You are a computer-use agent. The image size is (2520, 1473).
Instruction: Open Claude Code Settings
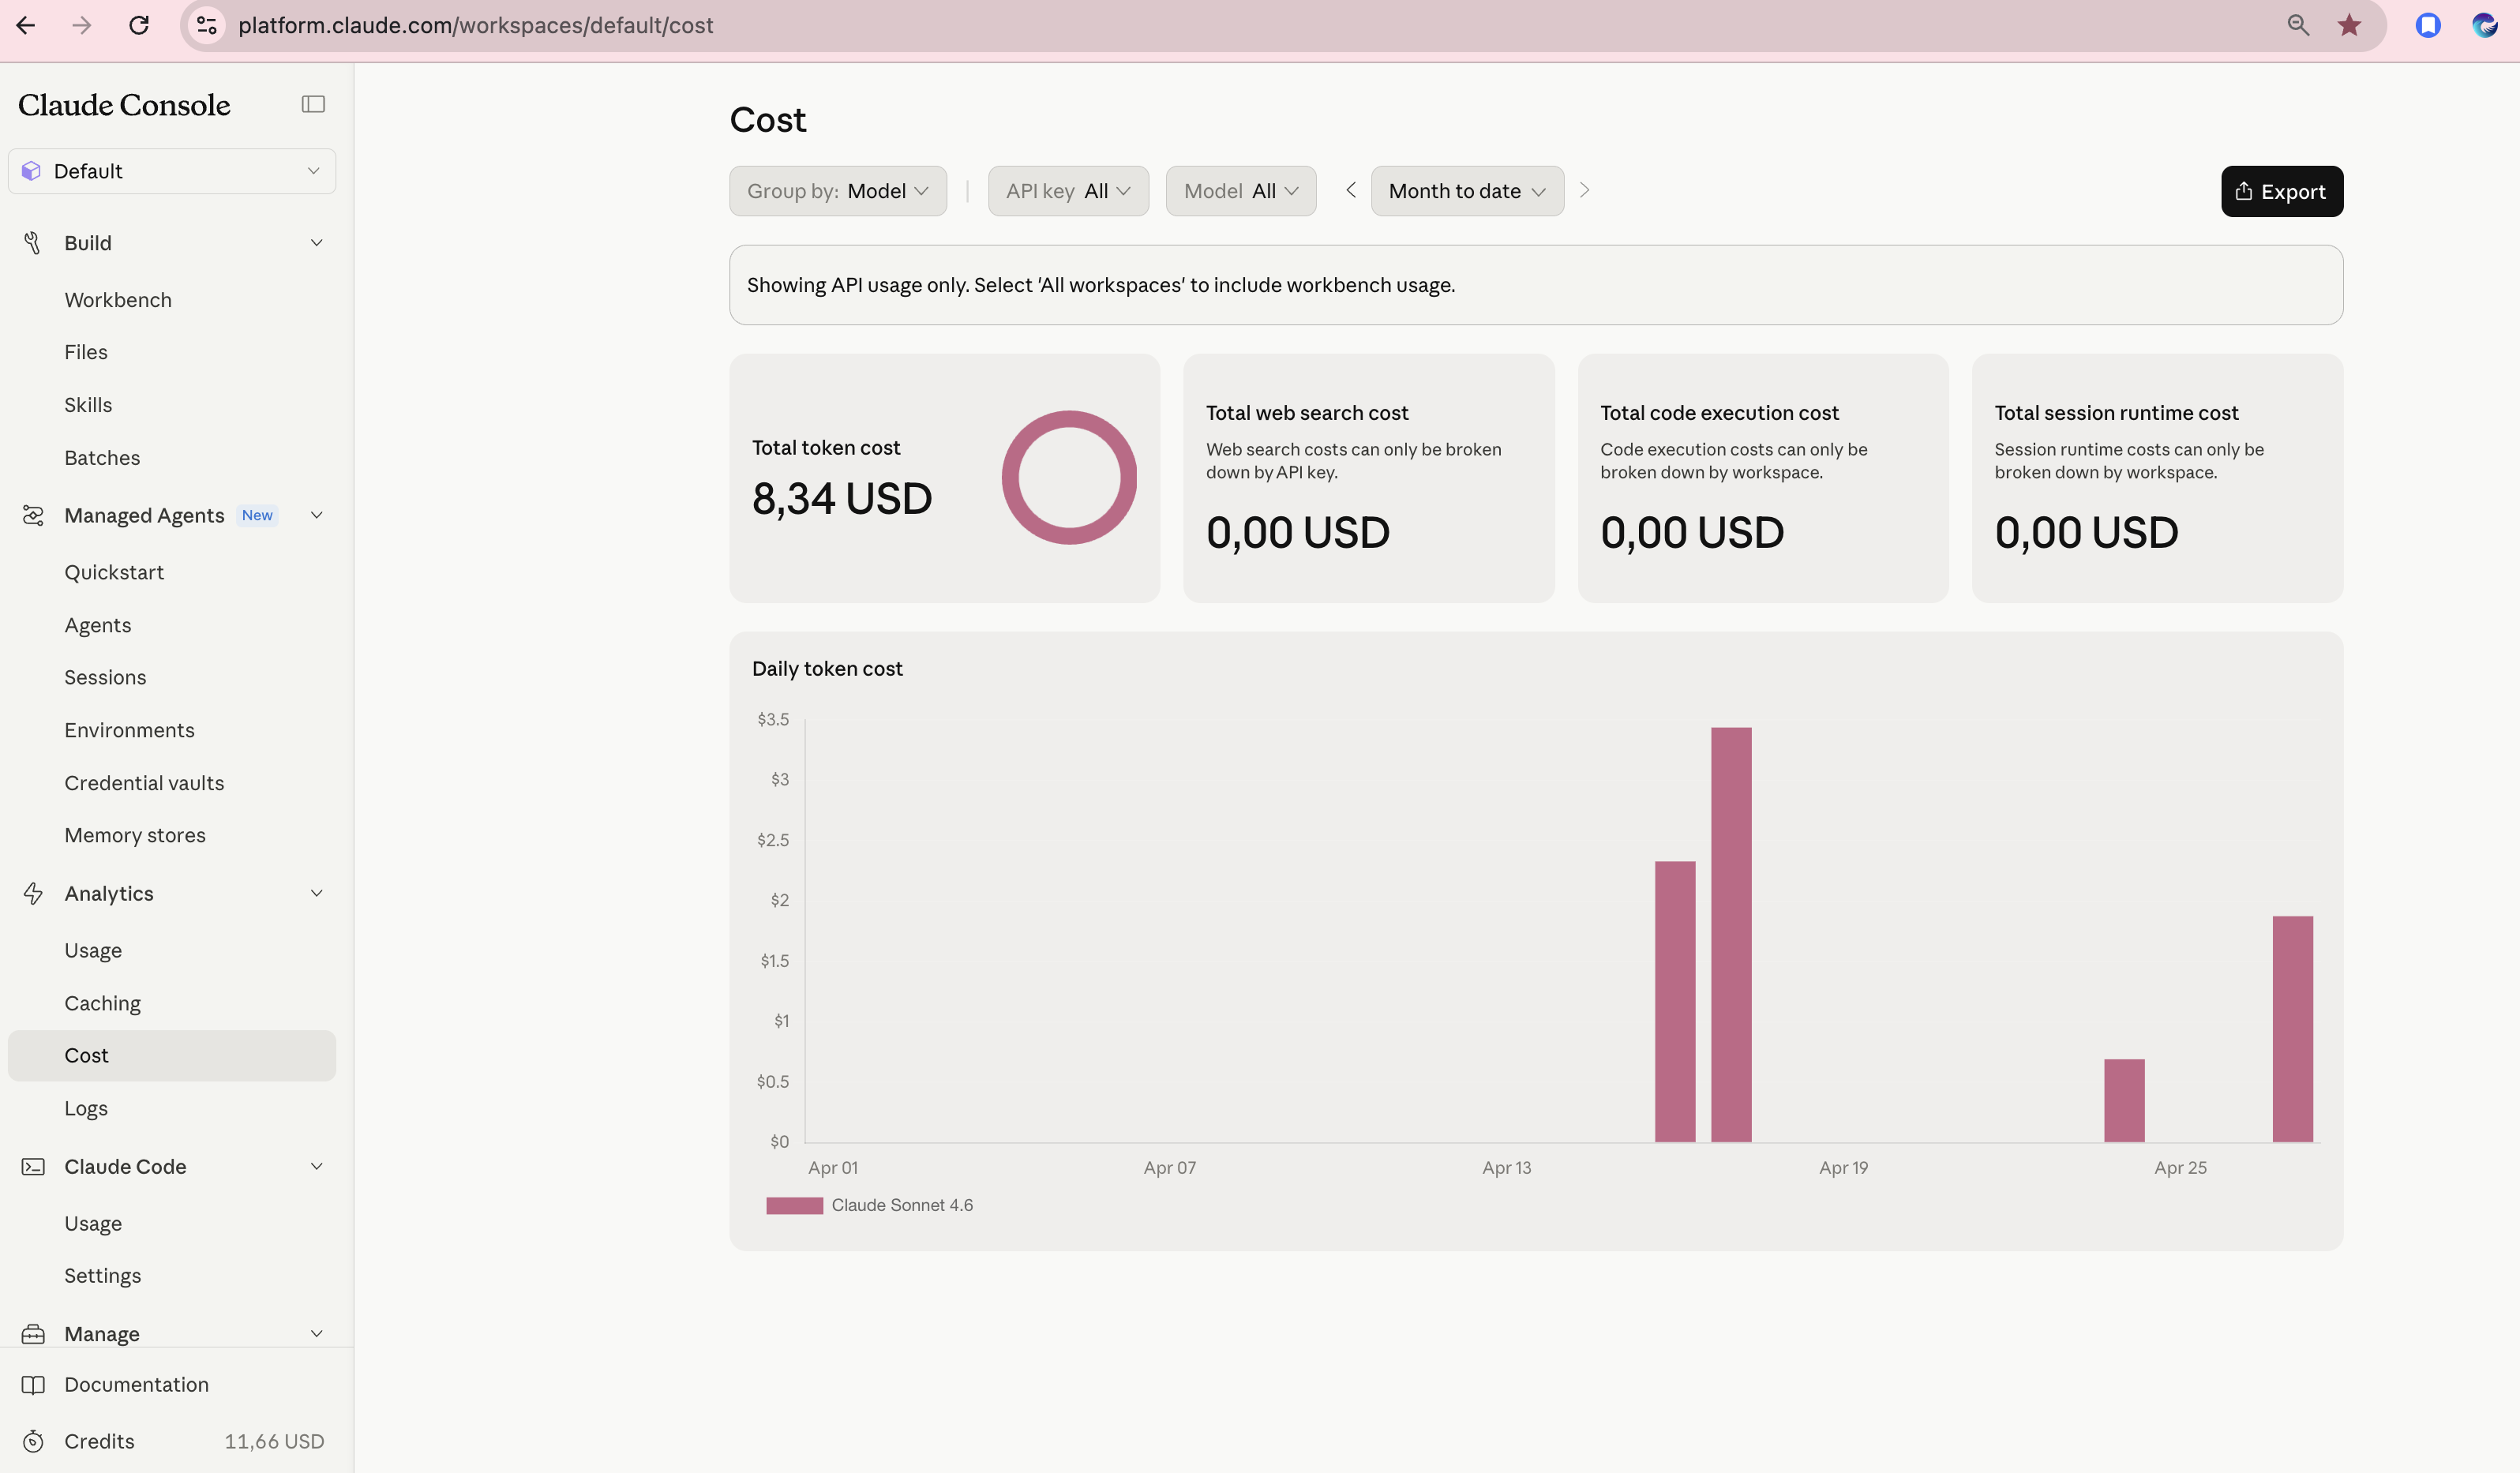102,1276
